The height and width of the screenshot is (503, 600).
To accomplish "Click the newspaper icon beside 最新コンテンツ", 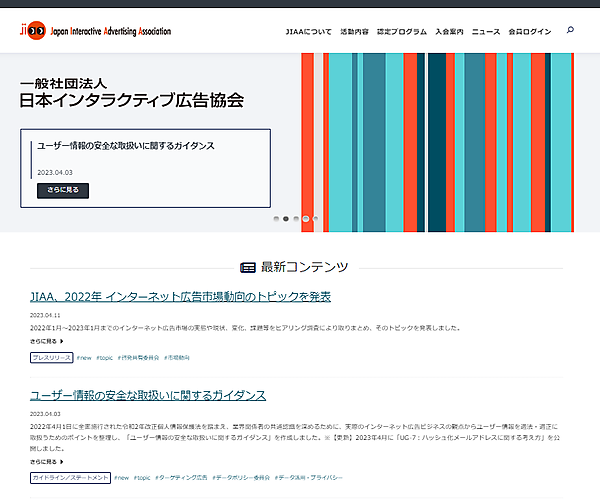I will 248,267.
